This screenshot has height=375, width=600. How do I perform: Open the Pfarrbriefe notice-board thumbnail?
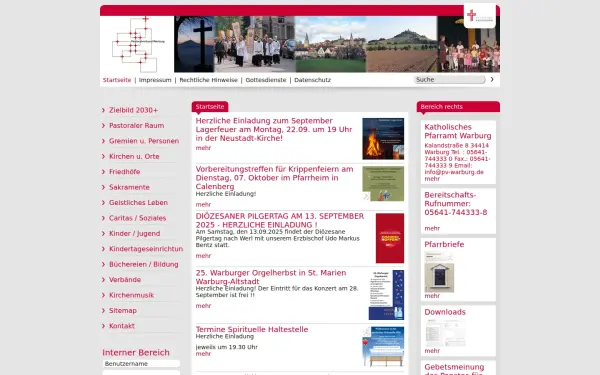pyautogui.click(x=439, y=272)
